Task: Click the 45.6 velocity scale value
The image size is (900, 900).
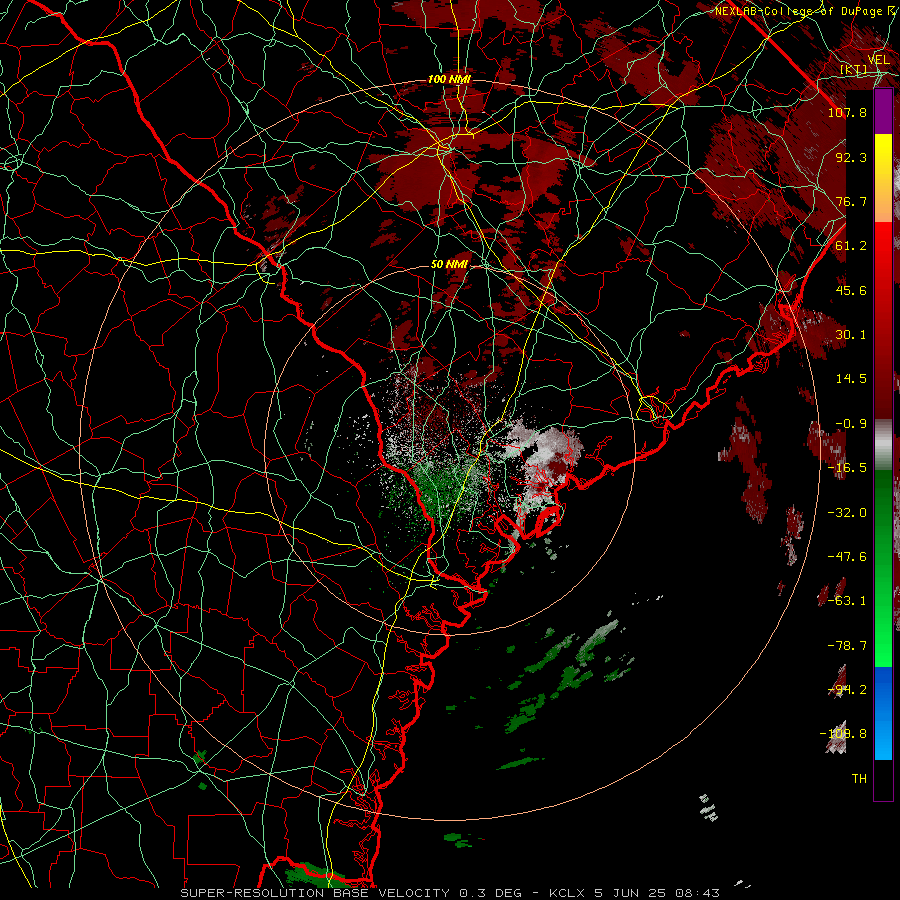Action: coord(851,290)
